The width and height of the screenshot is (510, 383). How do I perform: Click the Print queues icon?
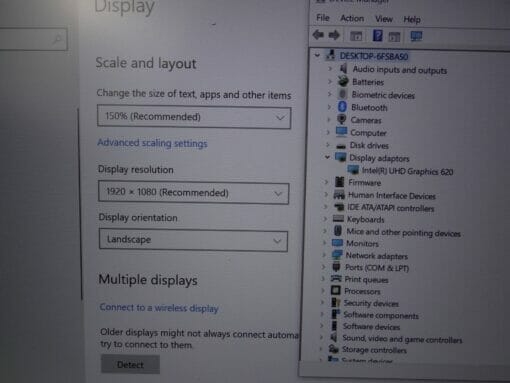(x=336, y=278)
